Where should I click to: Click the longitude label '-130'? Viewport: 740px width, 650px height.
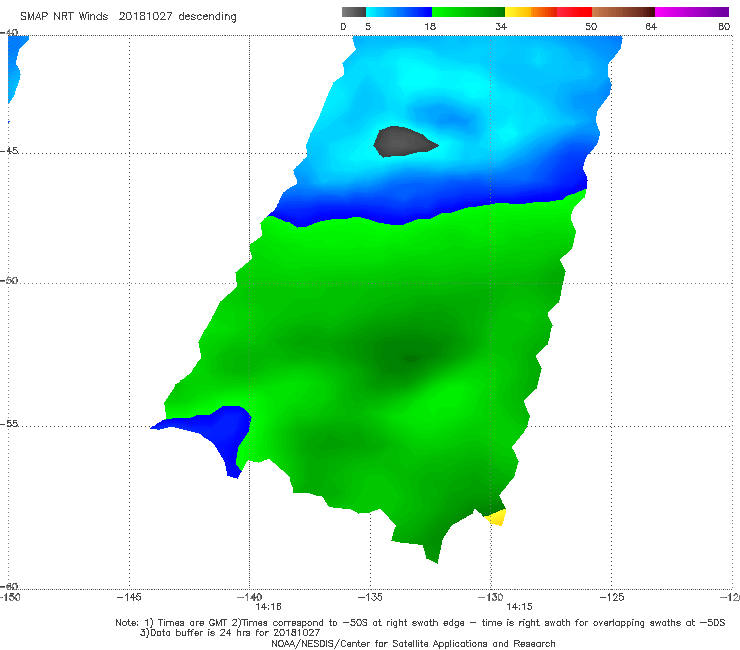point(490,597)
